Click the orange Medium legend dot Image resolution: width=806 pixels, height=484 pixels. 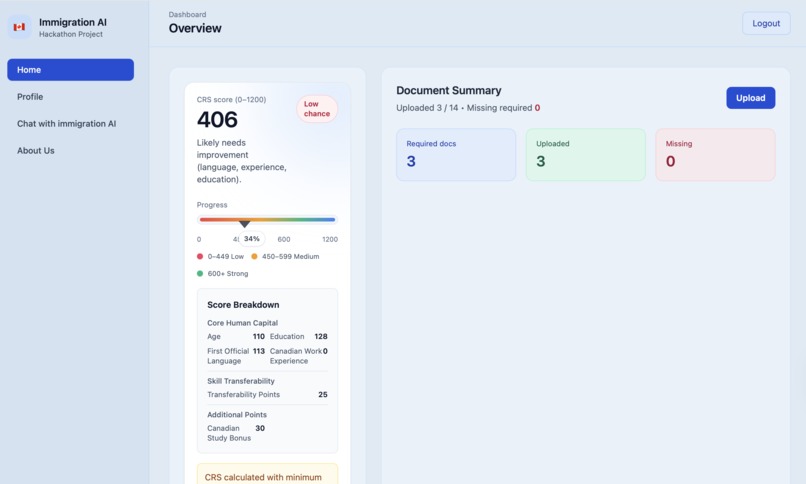[x=254, y=256]
